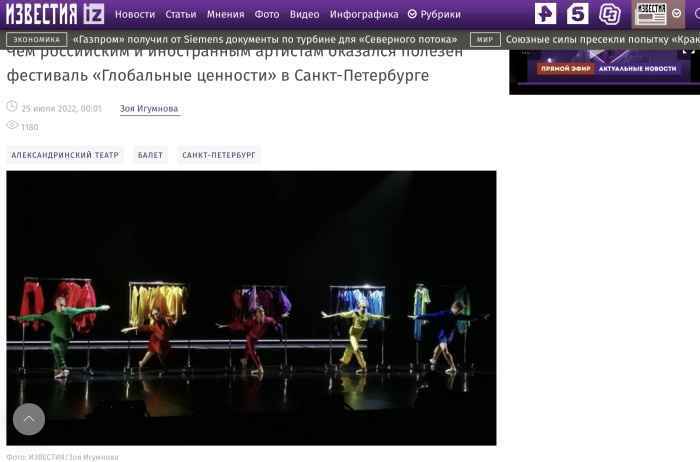This screenshot has width=700, height=462.
Task: Open the 78 channel icon
Action: tap(609, 14)
